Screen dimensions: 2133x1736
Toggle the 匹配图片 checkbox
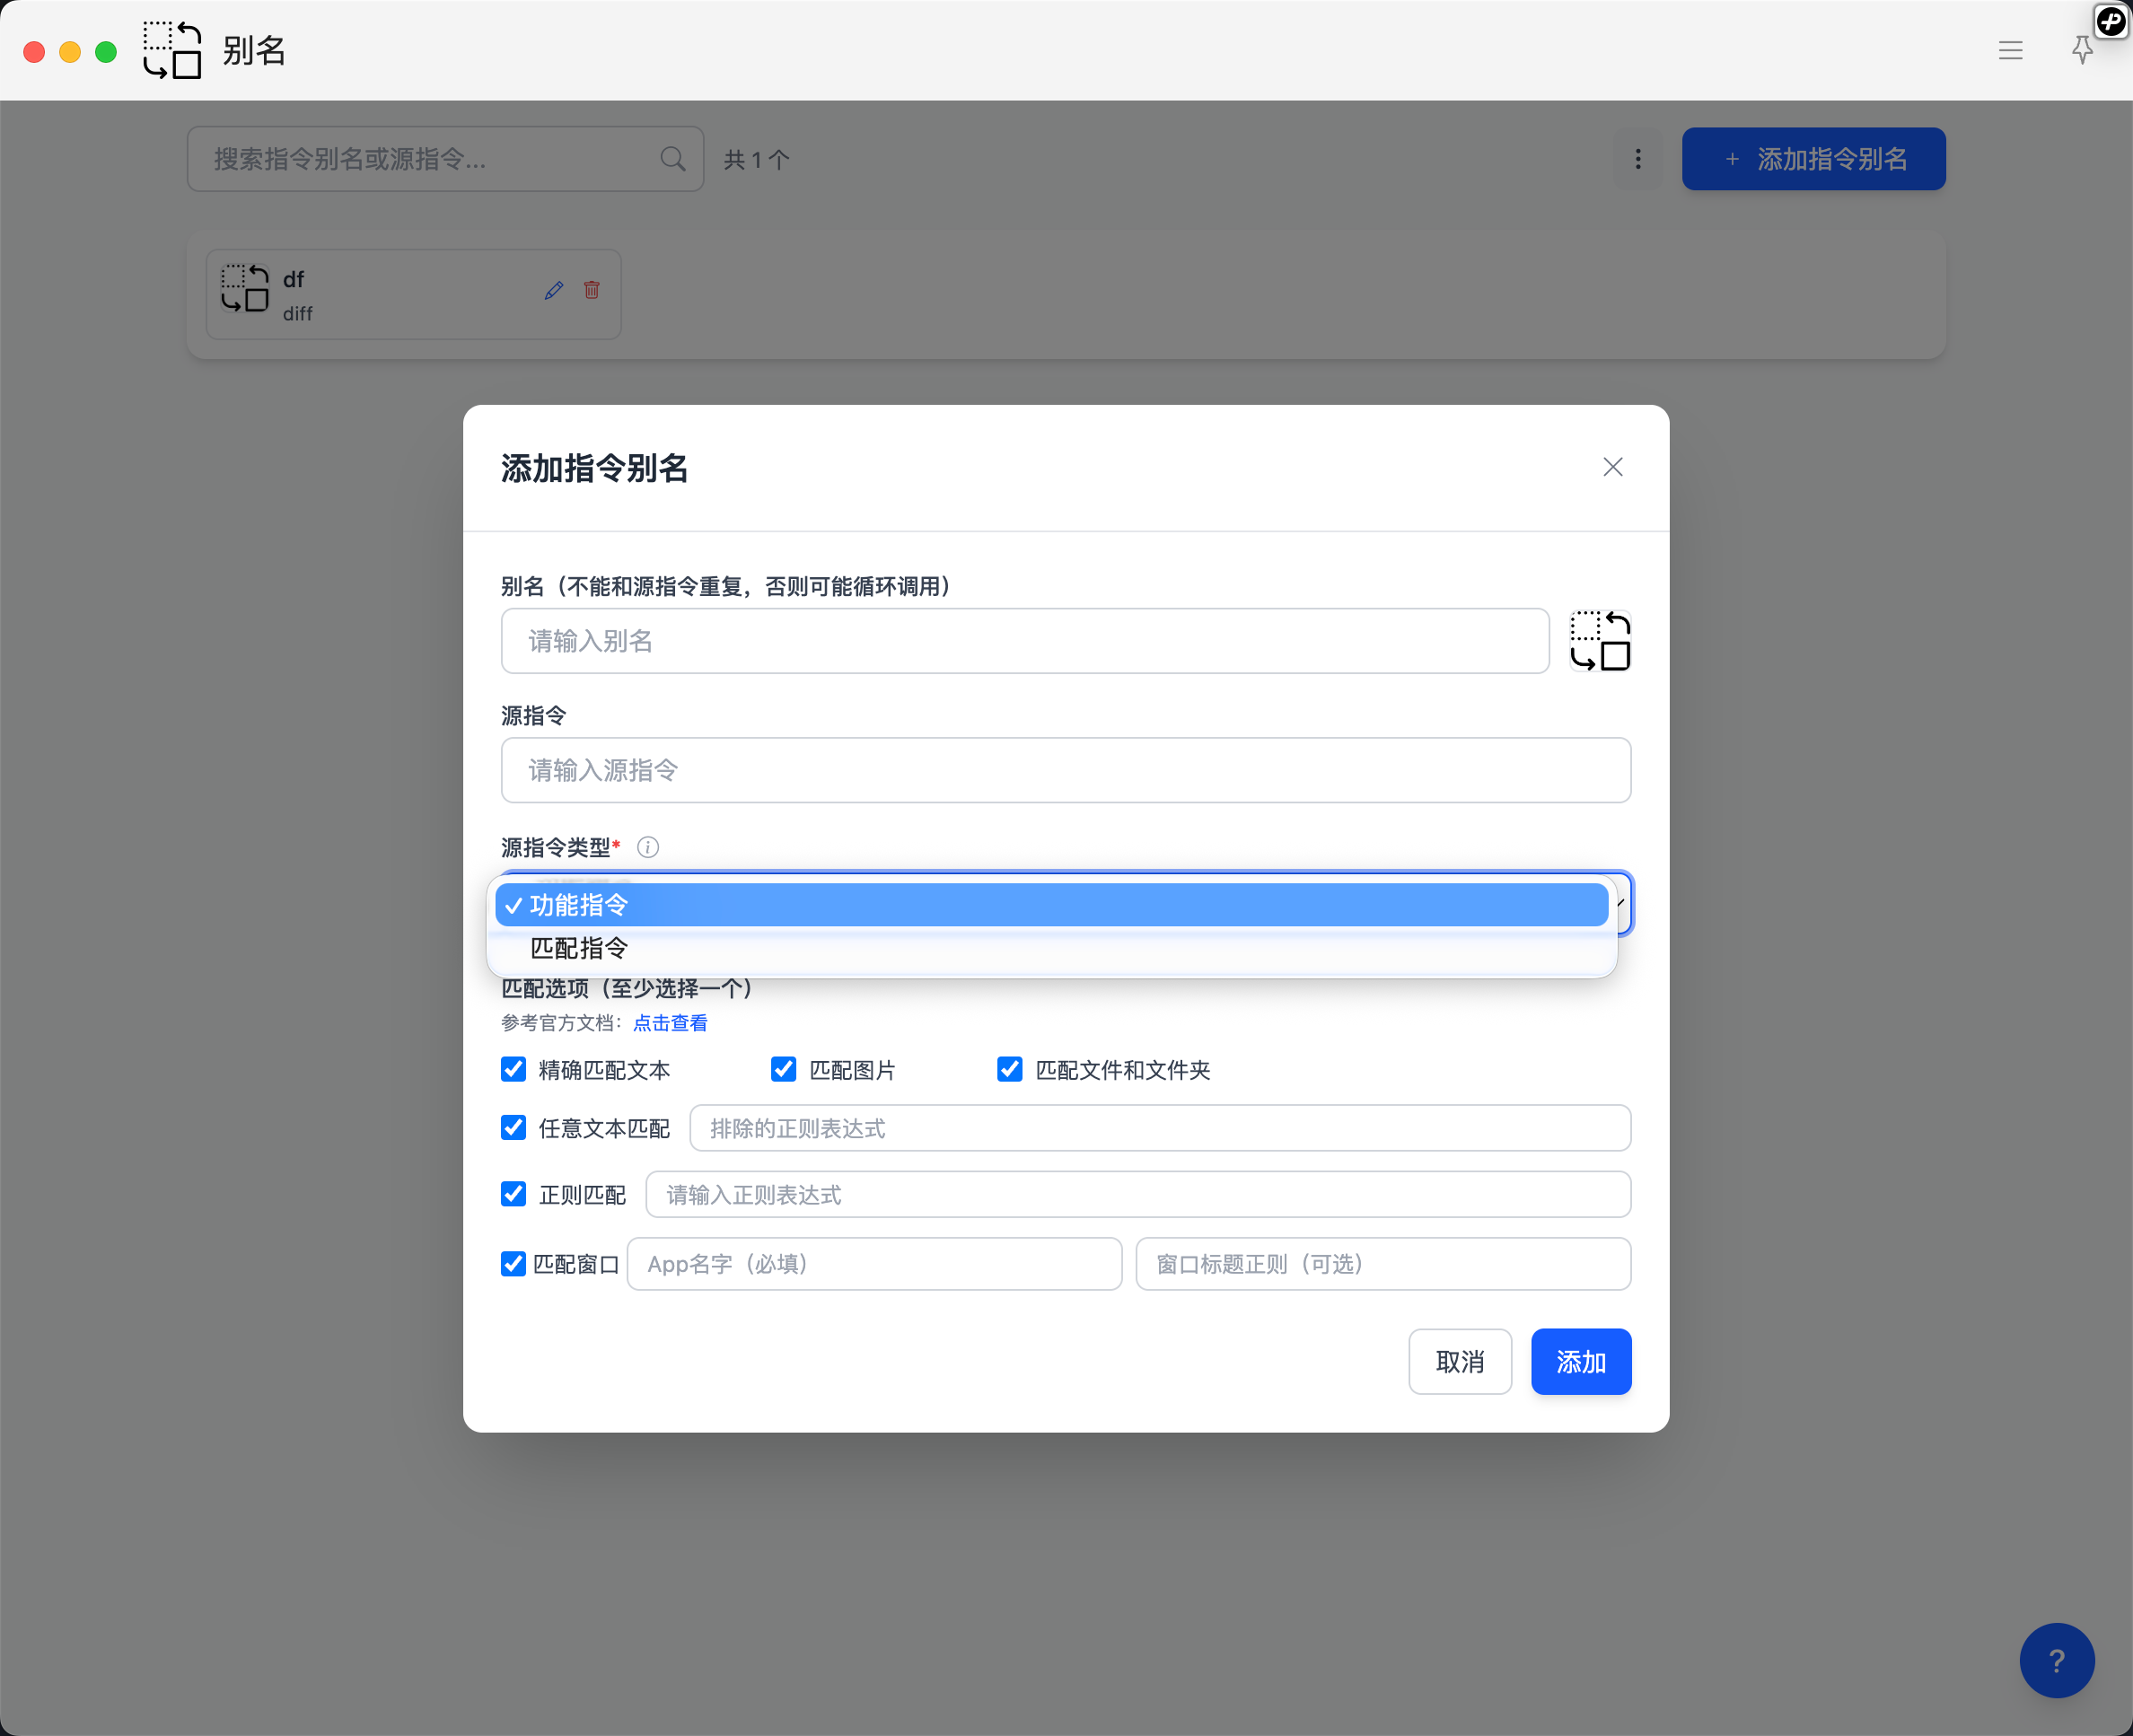[784, 1069]
